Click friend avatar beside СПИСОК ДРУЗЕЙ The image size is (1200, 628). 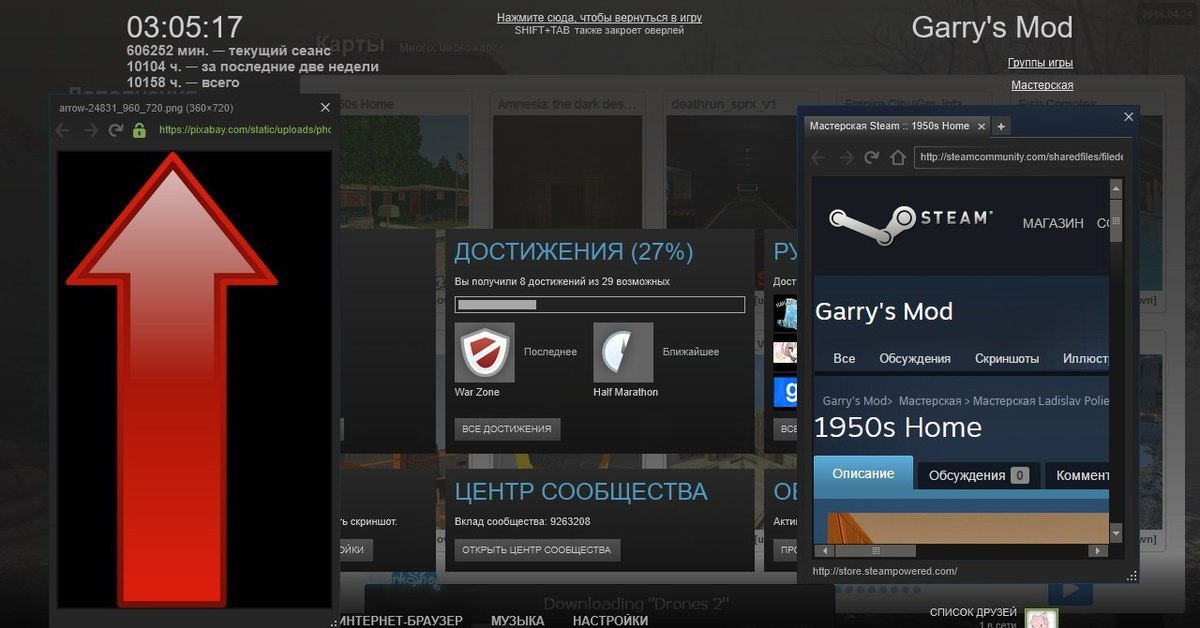click(1041, 618)
